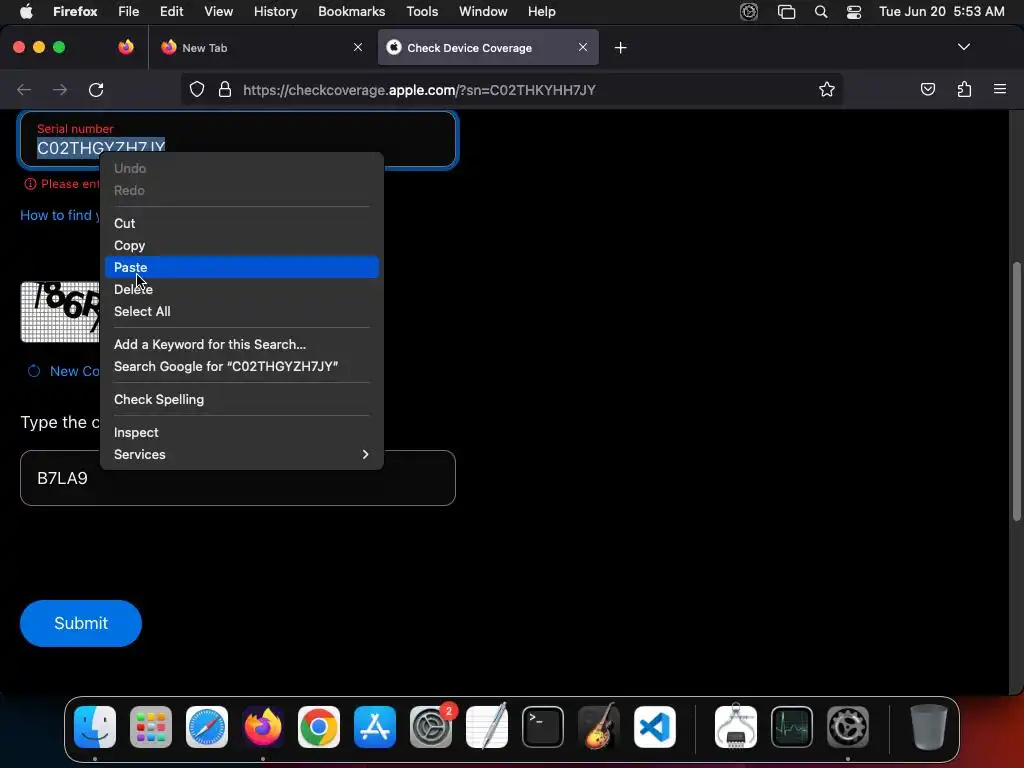
Task: Open App Store from the dock
Action: click(375, 727)
